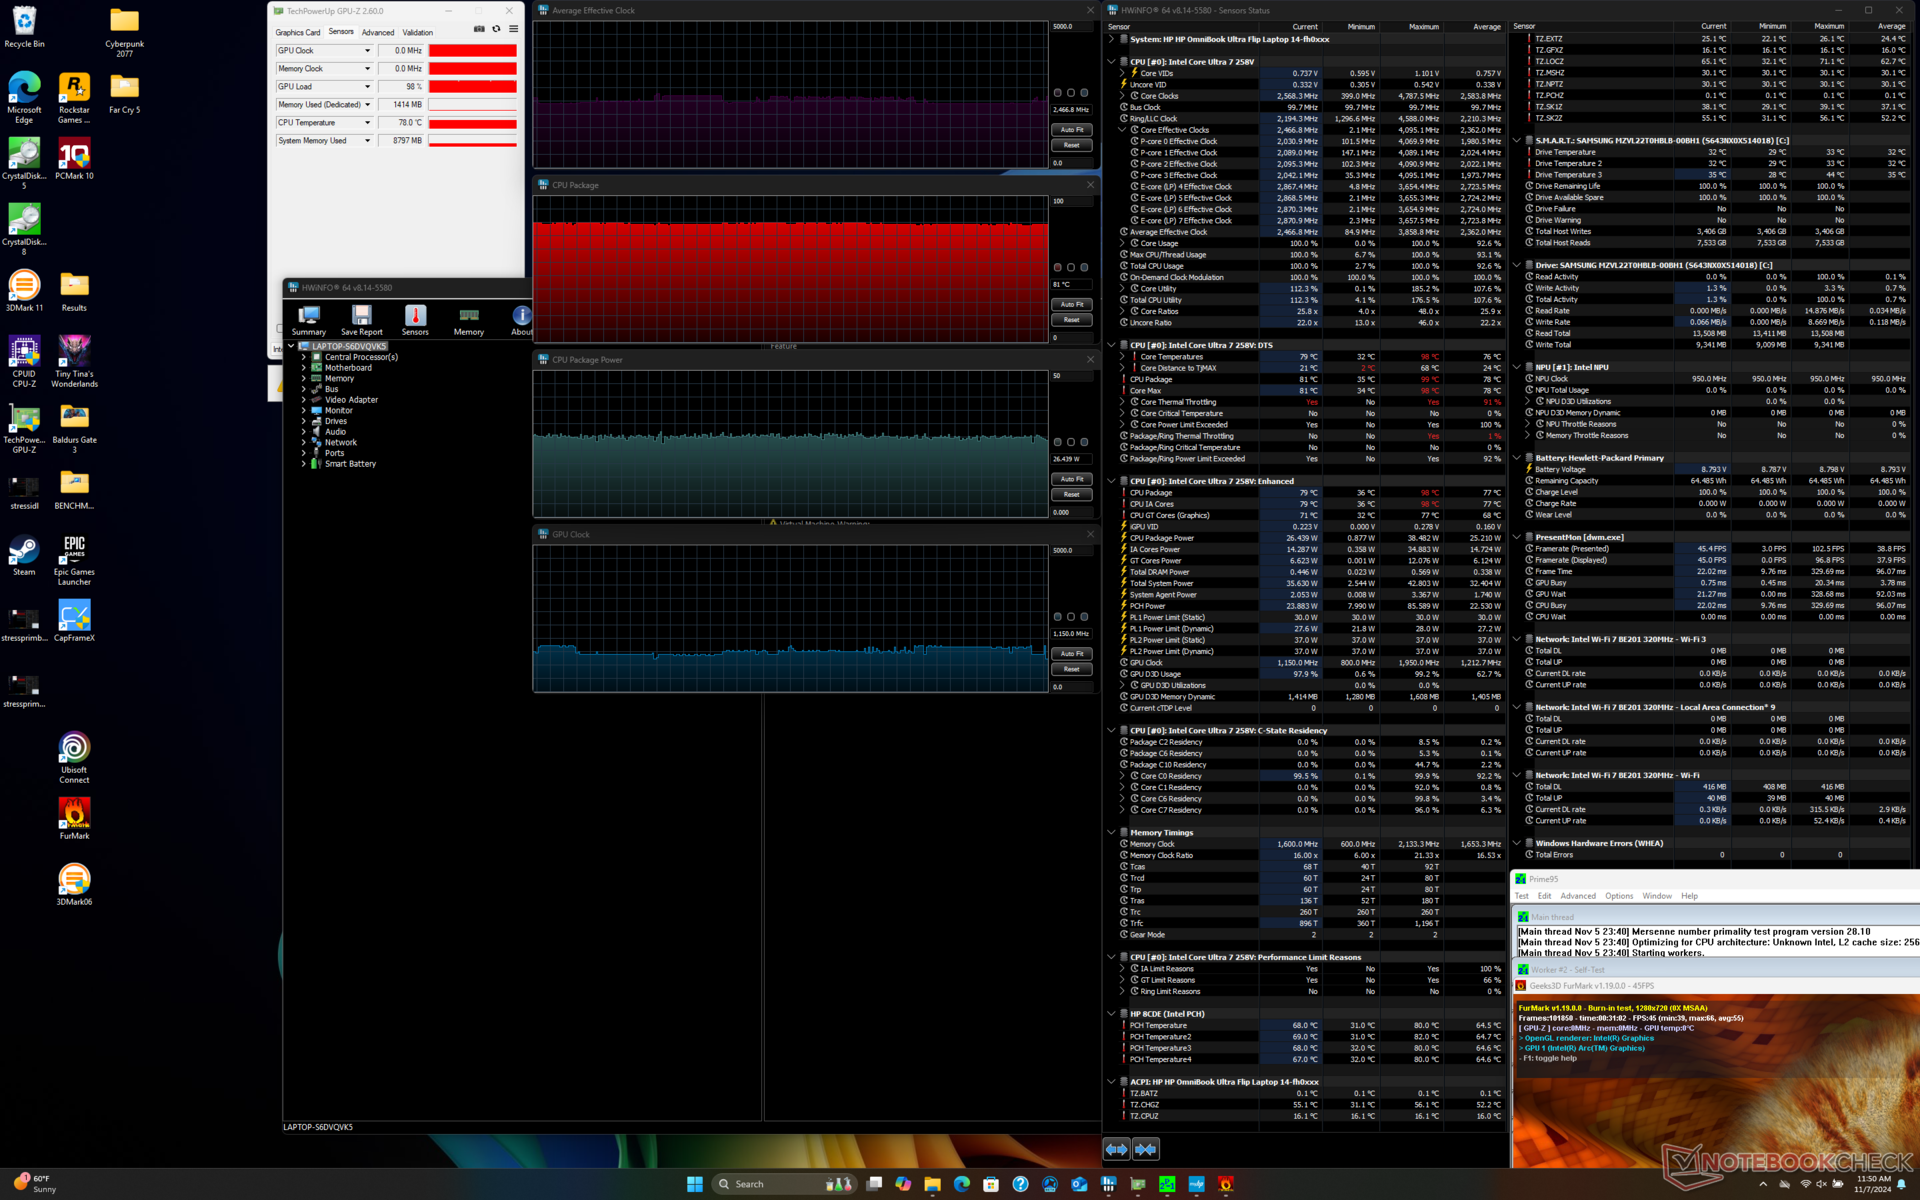Click the GPU-Z refresh icon
Image resolution: width=1920 pixels, height=1200 pixels.
pos(496,29)
